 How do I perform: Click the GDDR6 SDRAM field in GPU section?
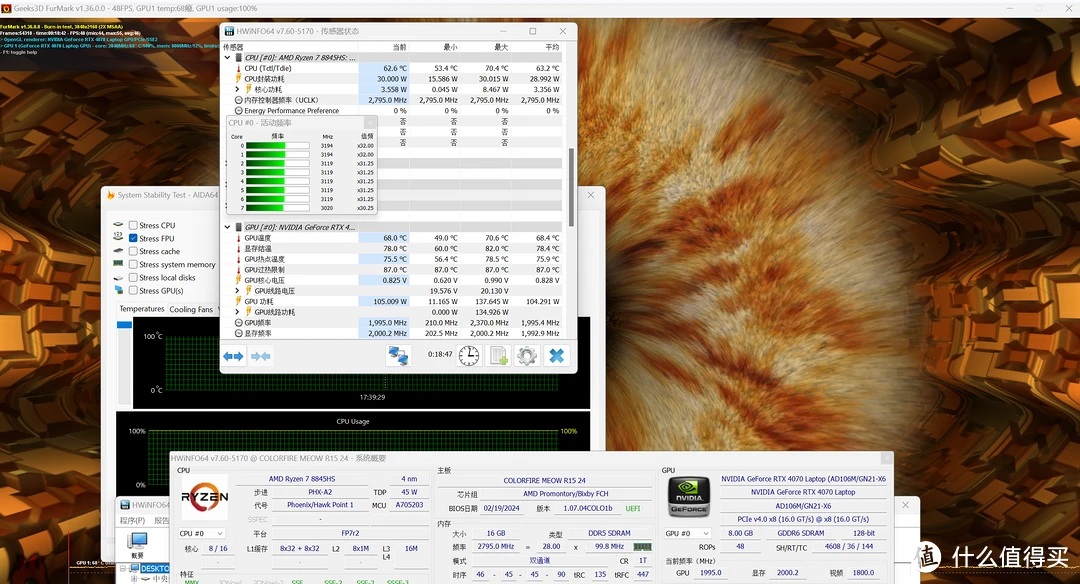coord(800,533)
